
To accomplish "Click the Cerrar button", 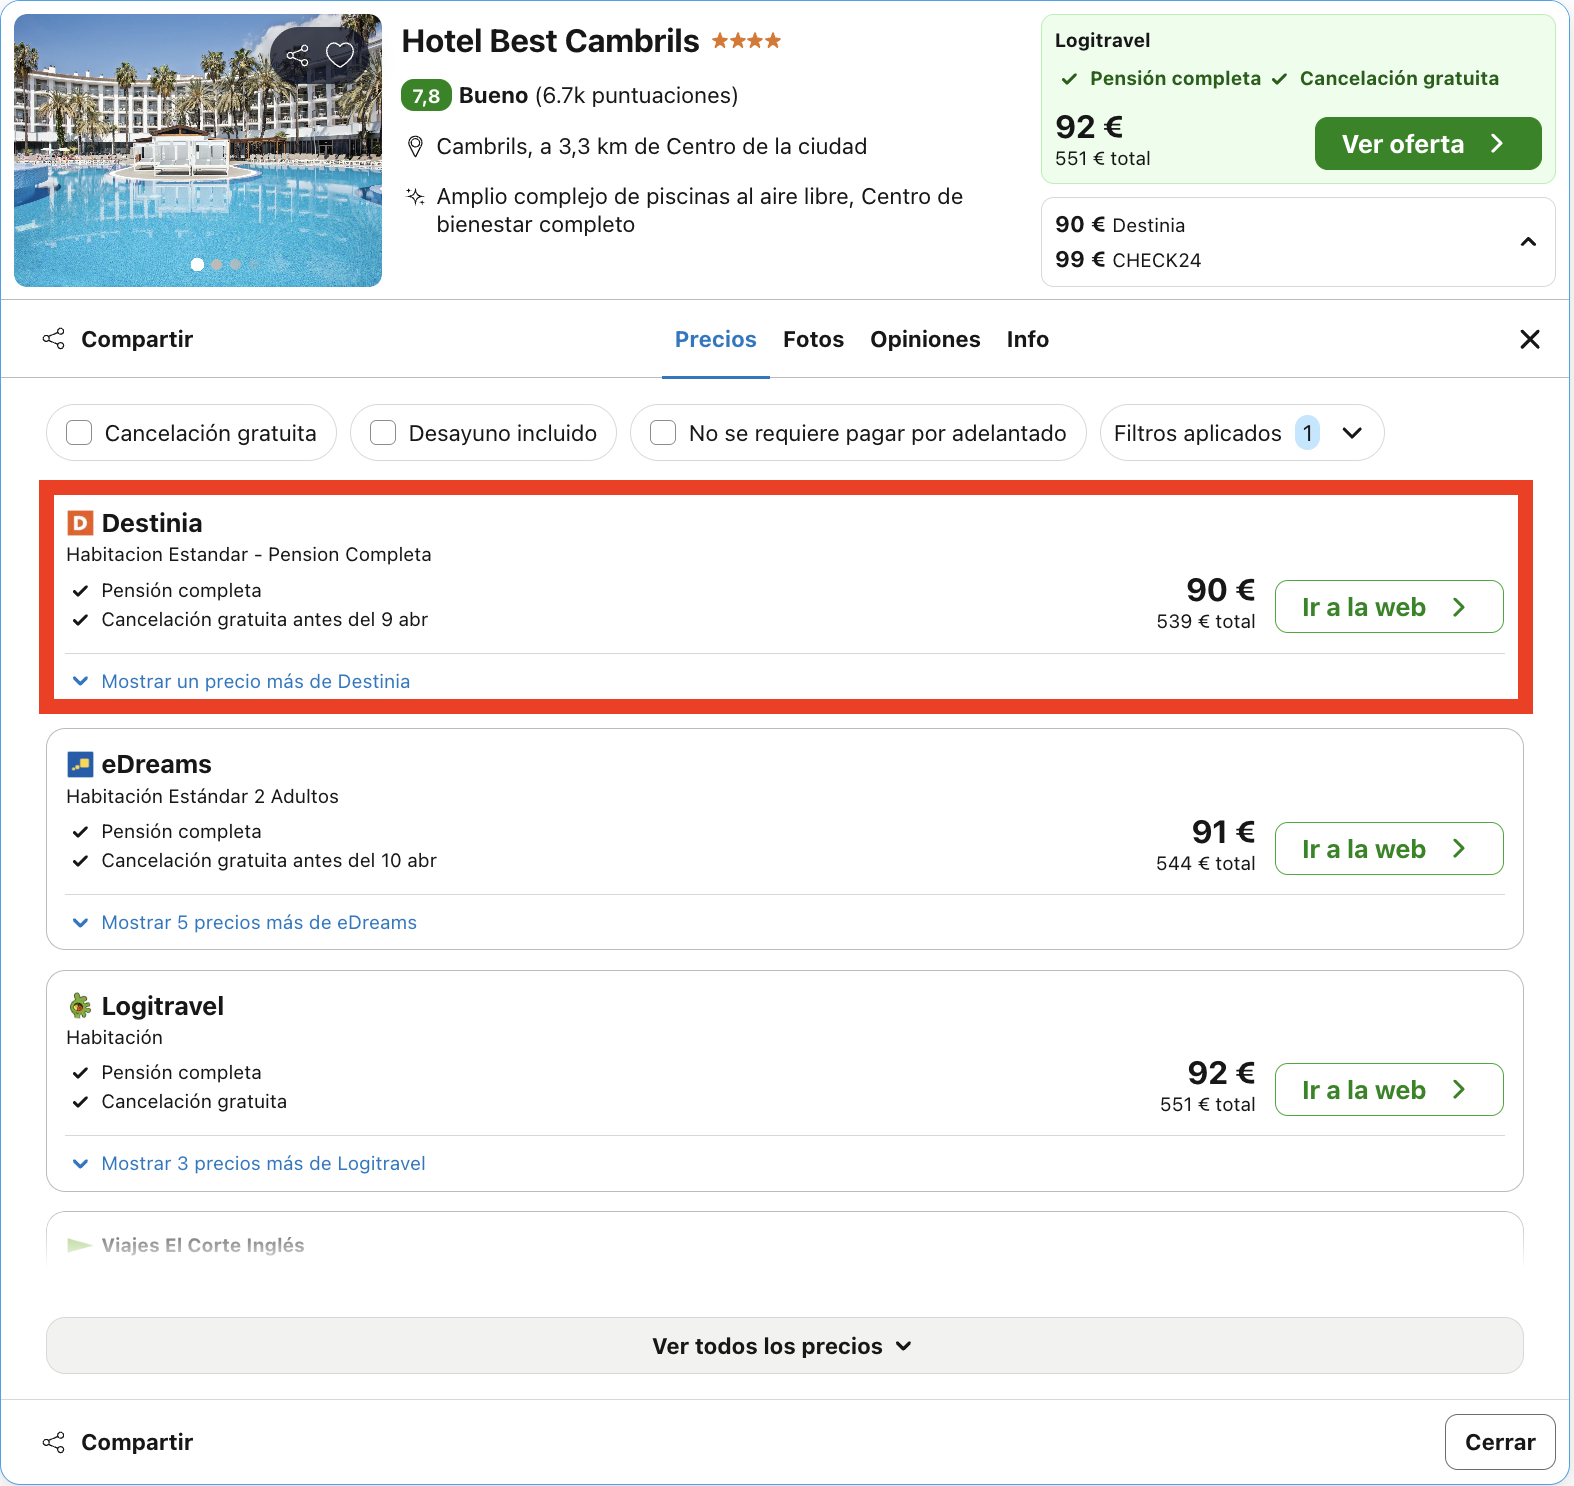I will click(1500, 1442).
